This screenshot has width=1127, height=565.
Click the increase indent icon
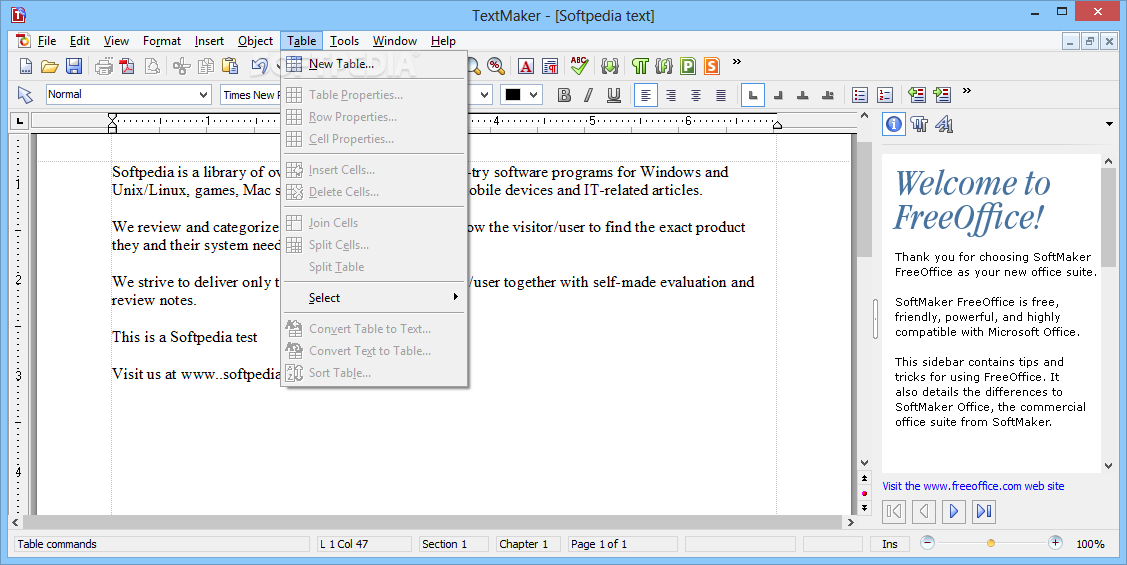(x=942, y=95)
